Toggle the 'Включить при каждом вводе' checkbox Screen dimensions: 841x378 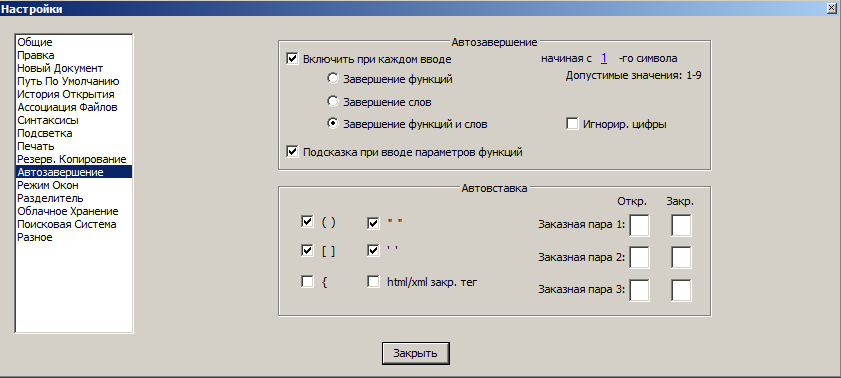[292, 58]
